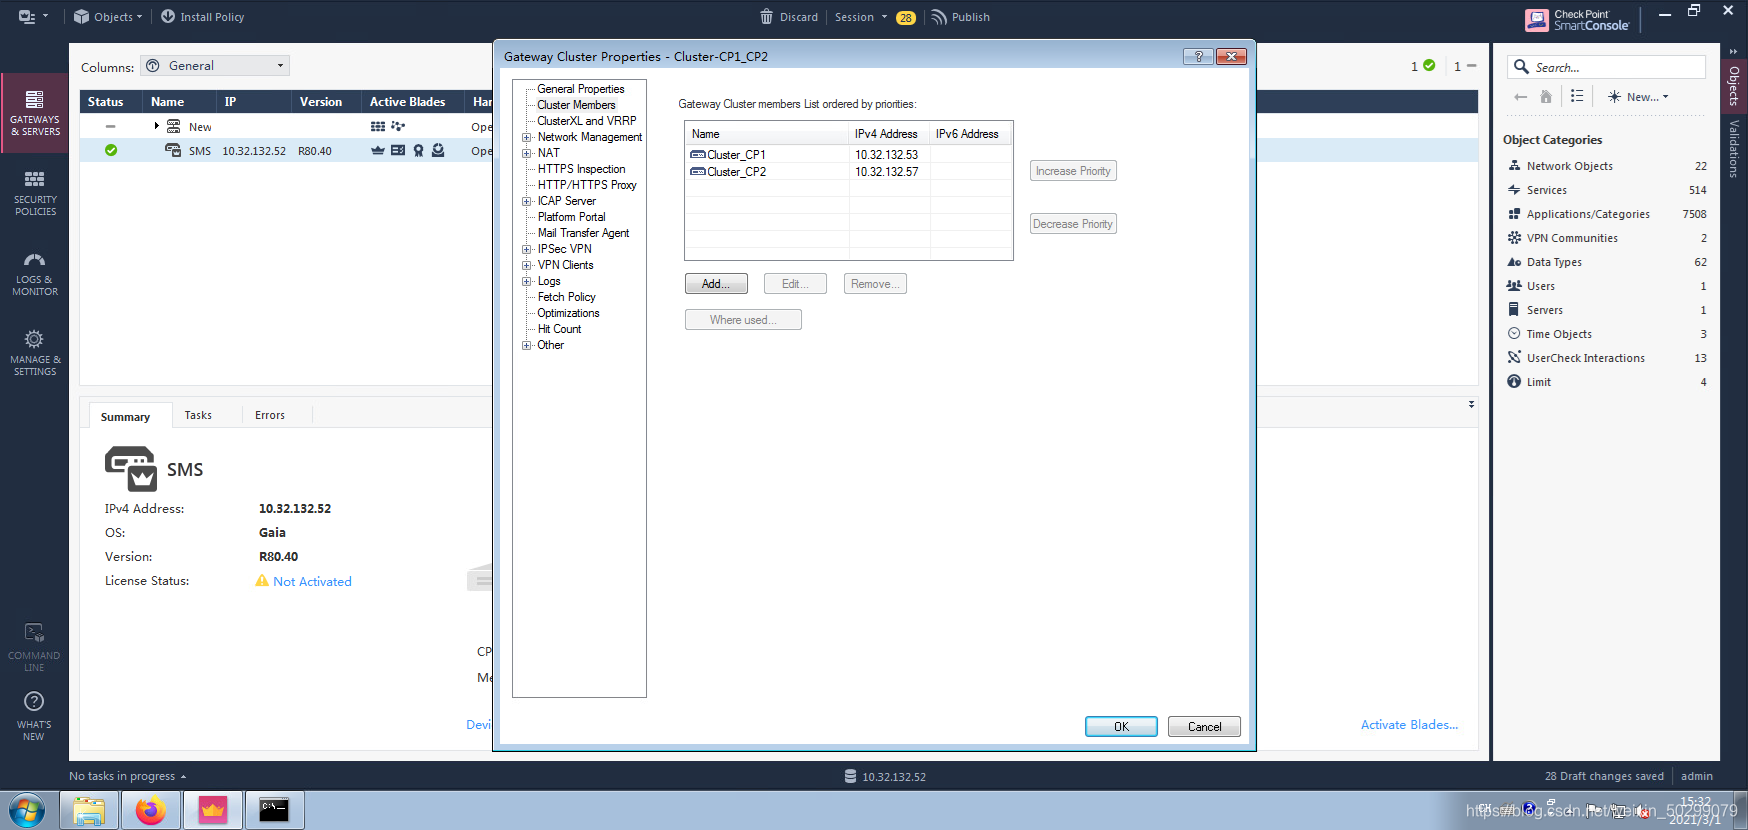This screenshot has height=830, width=1748.
Task: Open the Gateways & Servers view
Action: tap(35, 113)
